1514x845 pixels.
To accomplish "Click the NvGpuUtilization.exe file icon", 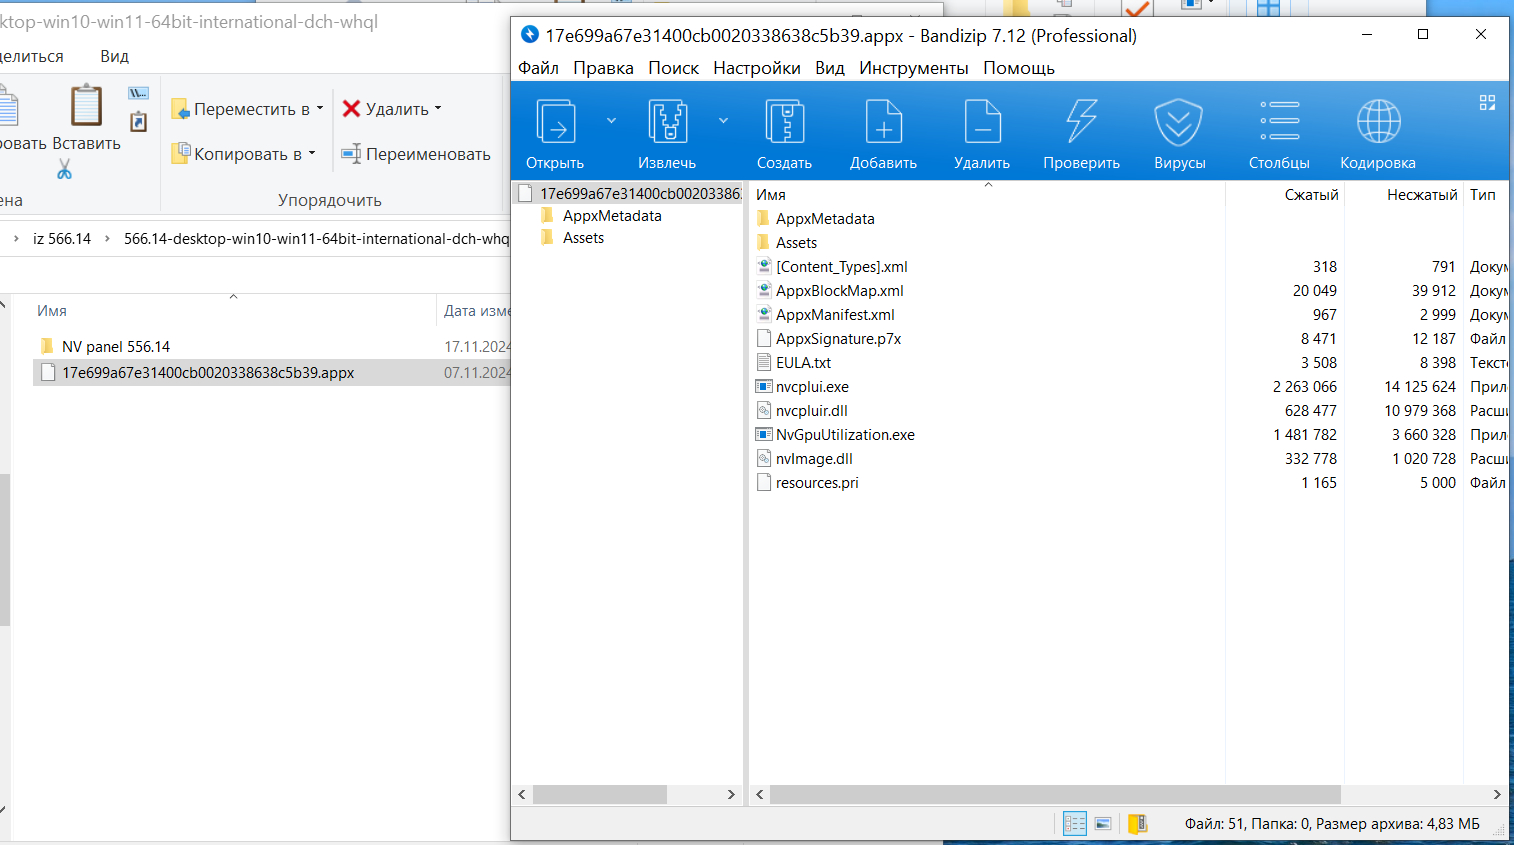I will 764,435.
